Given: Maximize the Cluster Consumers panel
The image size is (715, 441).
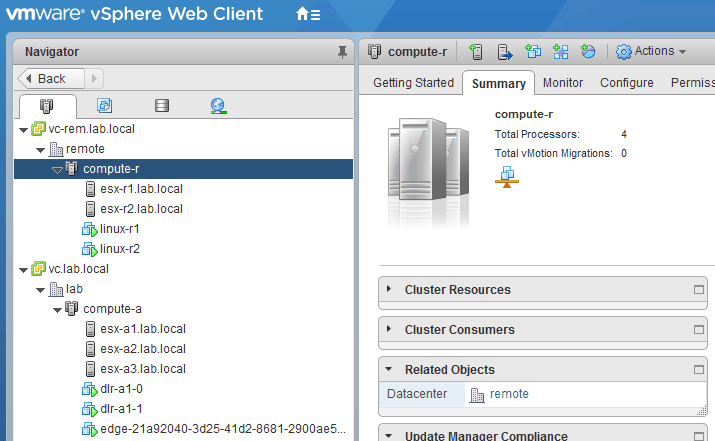Looking at the screenshot, I should (698, 329).
